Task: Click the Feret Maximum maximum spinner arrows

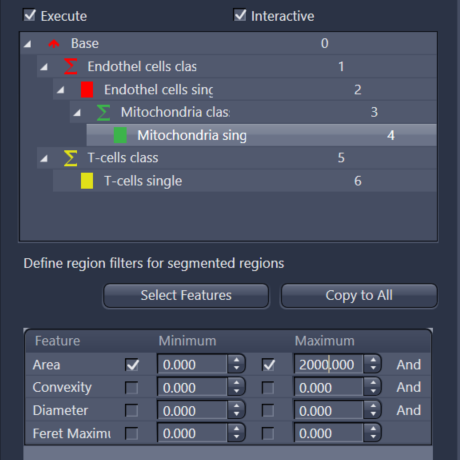Action: tap(373, 433)
